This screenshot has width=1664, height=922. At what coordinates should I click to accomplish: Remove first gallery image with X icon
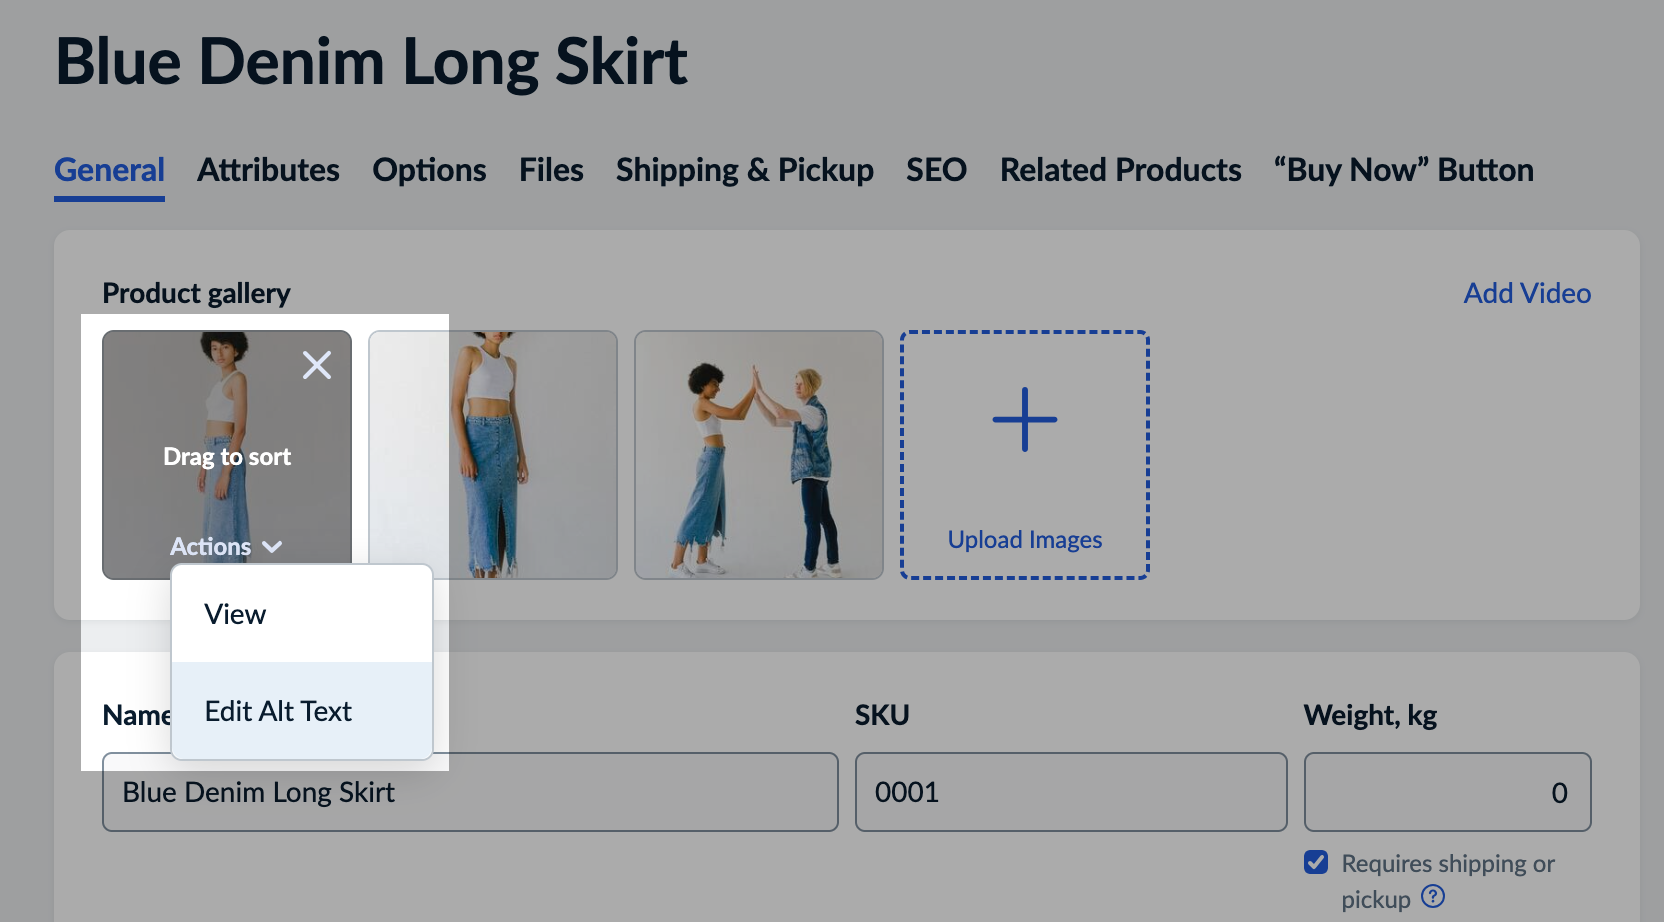tap(317, 365)
